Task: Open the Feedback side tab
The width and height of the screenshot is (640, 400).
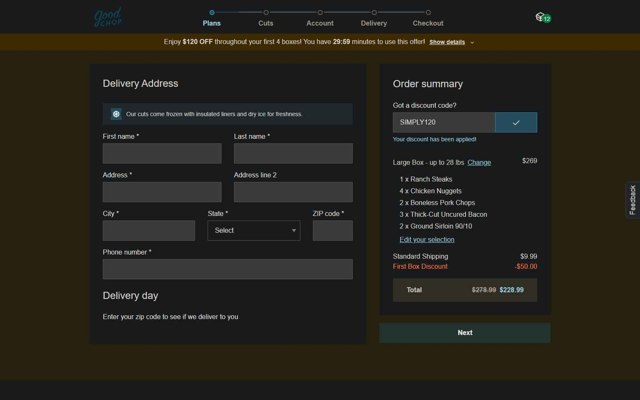Action: pos(633,200)
